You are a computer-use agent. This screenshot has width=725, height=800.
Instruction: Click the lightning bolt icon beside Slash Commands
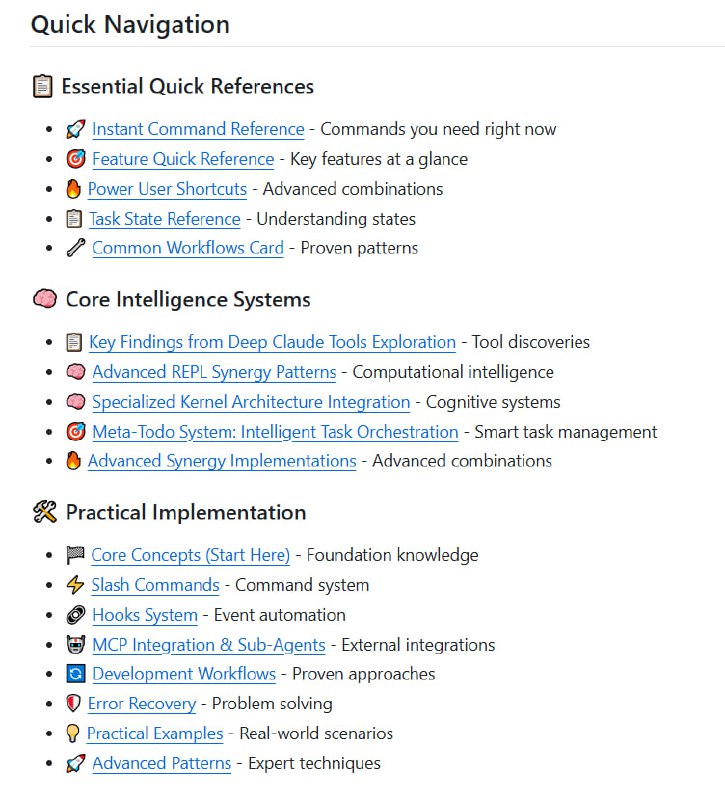click(75, 585)
